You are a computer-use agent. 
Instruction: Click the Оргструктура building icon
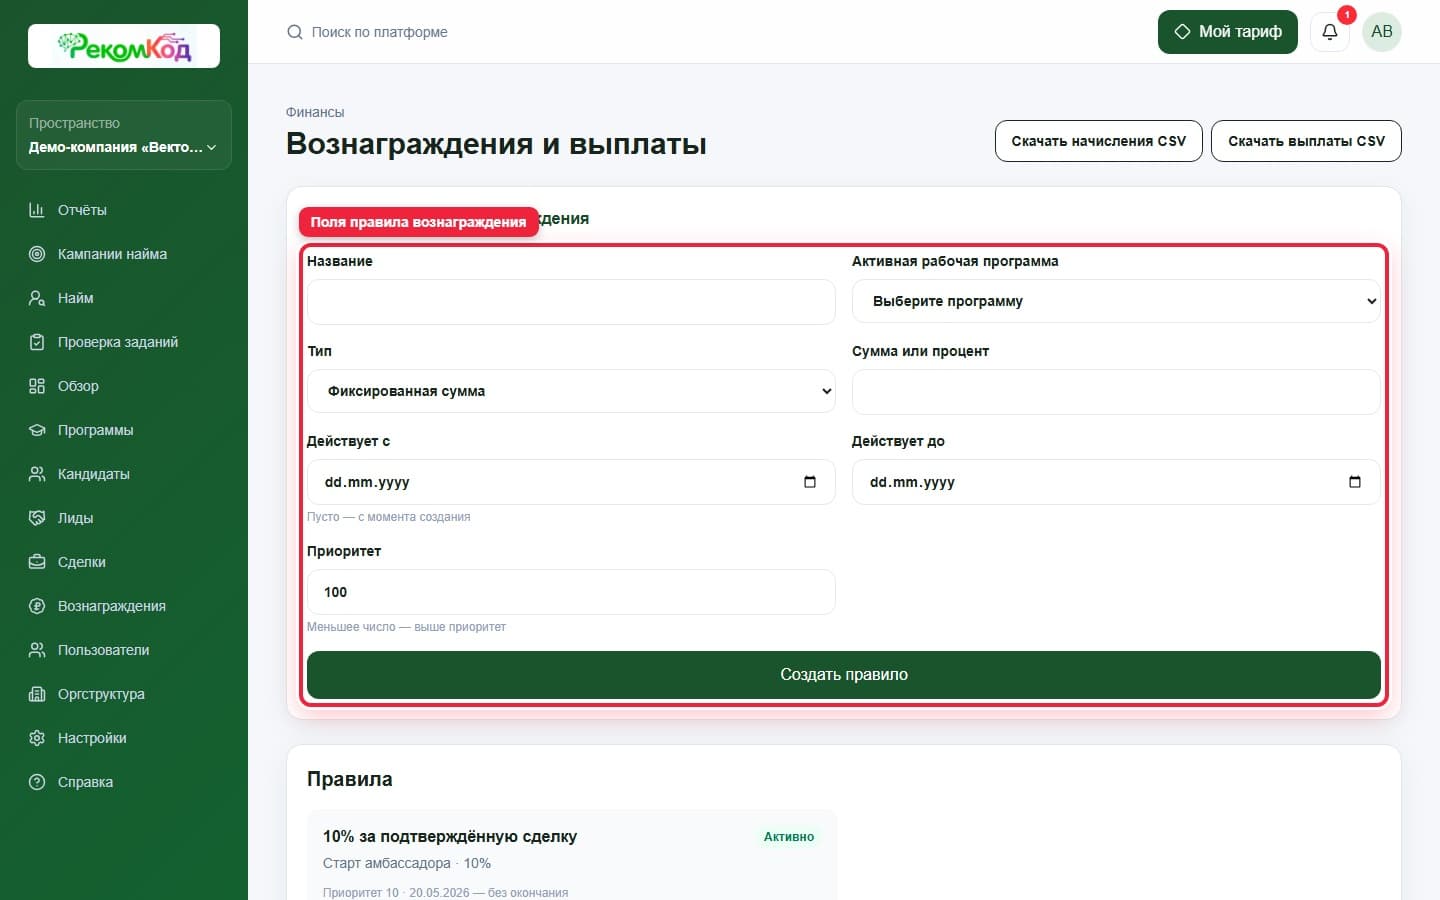[37, 694]
